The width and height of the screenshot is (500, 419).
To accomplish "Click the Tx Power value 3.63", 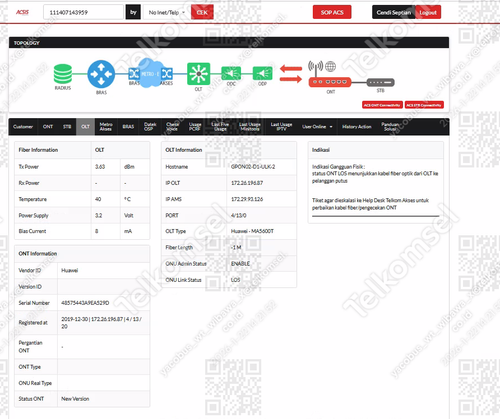I will (100, 167).
